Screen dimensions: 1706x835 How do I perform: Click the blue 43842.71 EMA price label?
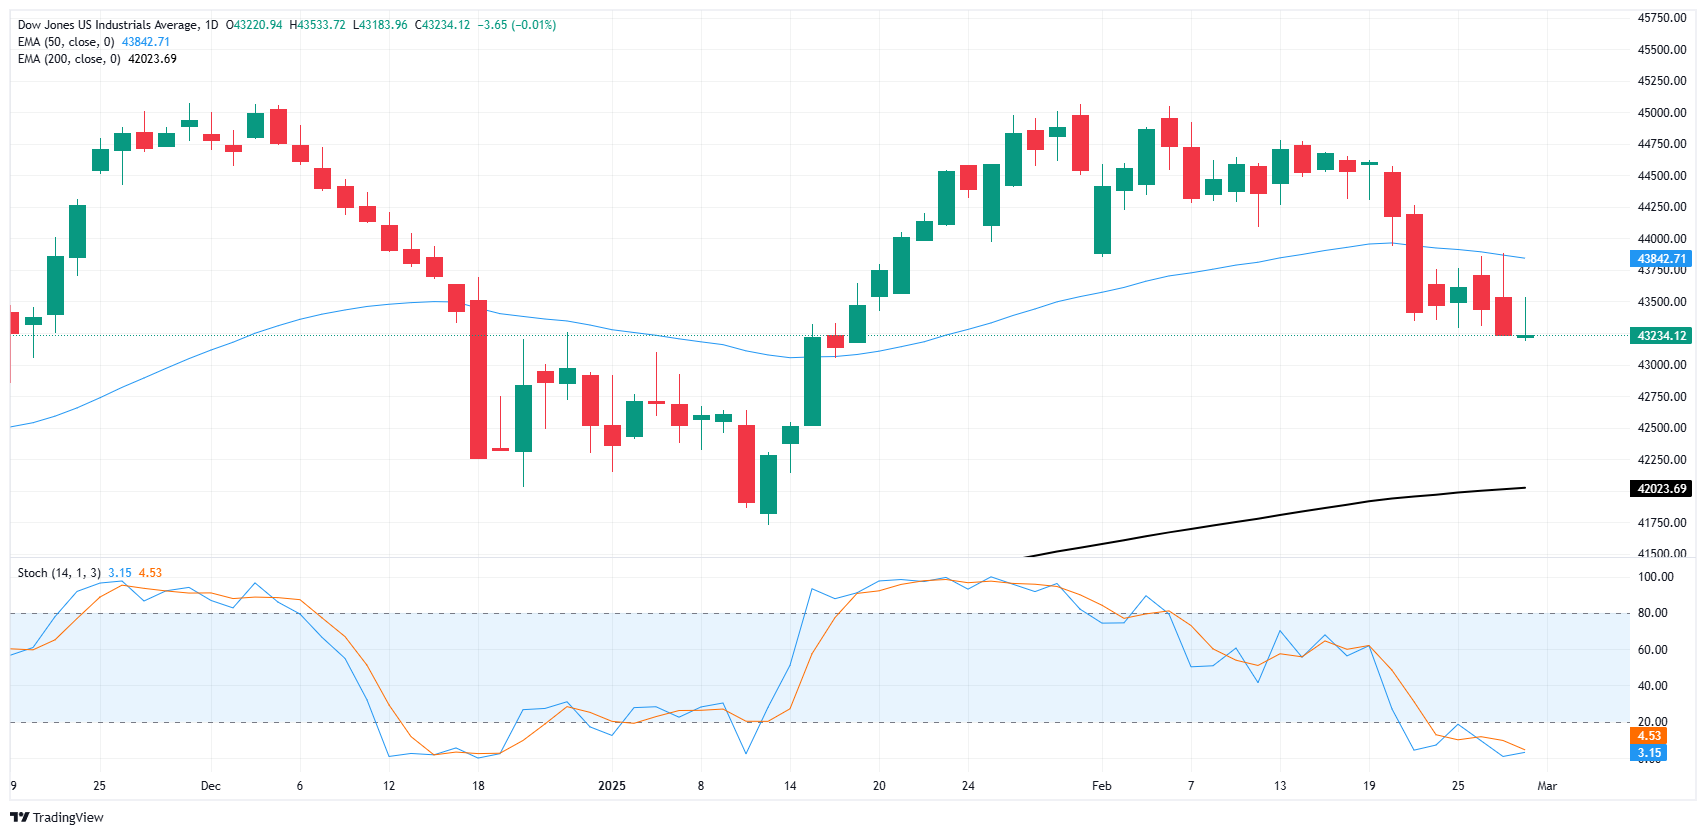coord(1660,259)
